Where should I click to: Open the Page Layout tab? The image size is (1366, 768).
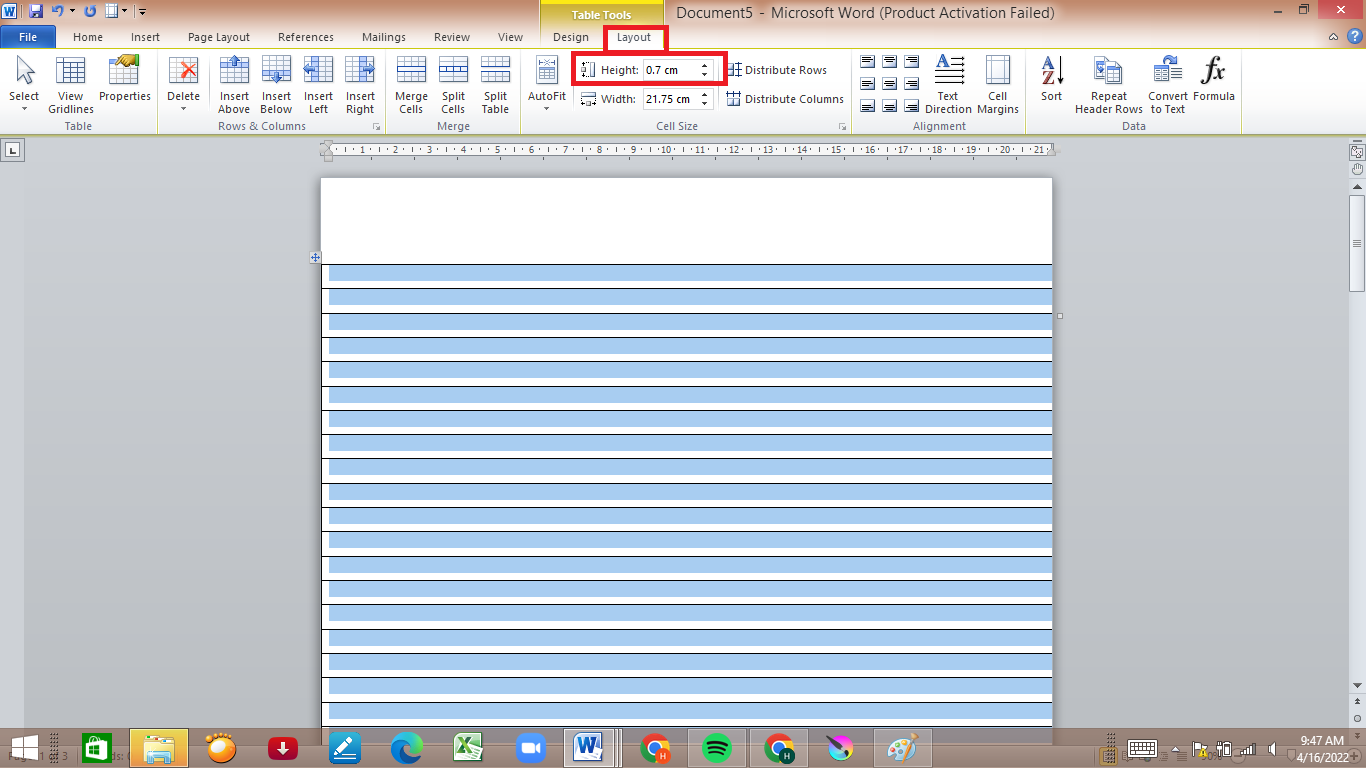coord(219,37)
